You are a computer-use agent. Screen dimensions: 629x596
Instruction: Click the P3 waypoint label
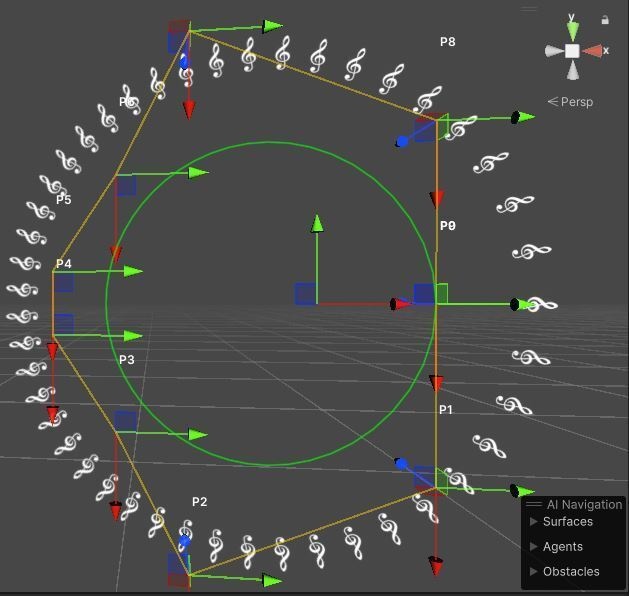tap(127, 359)
